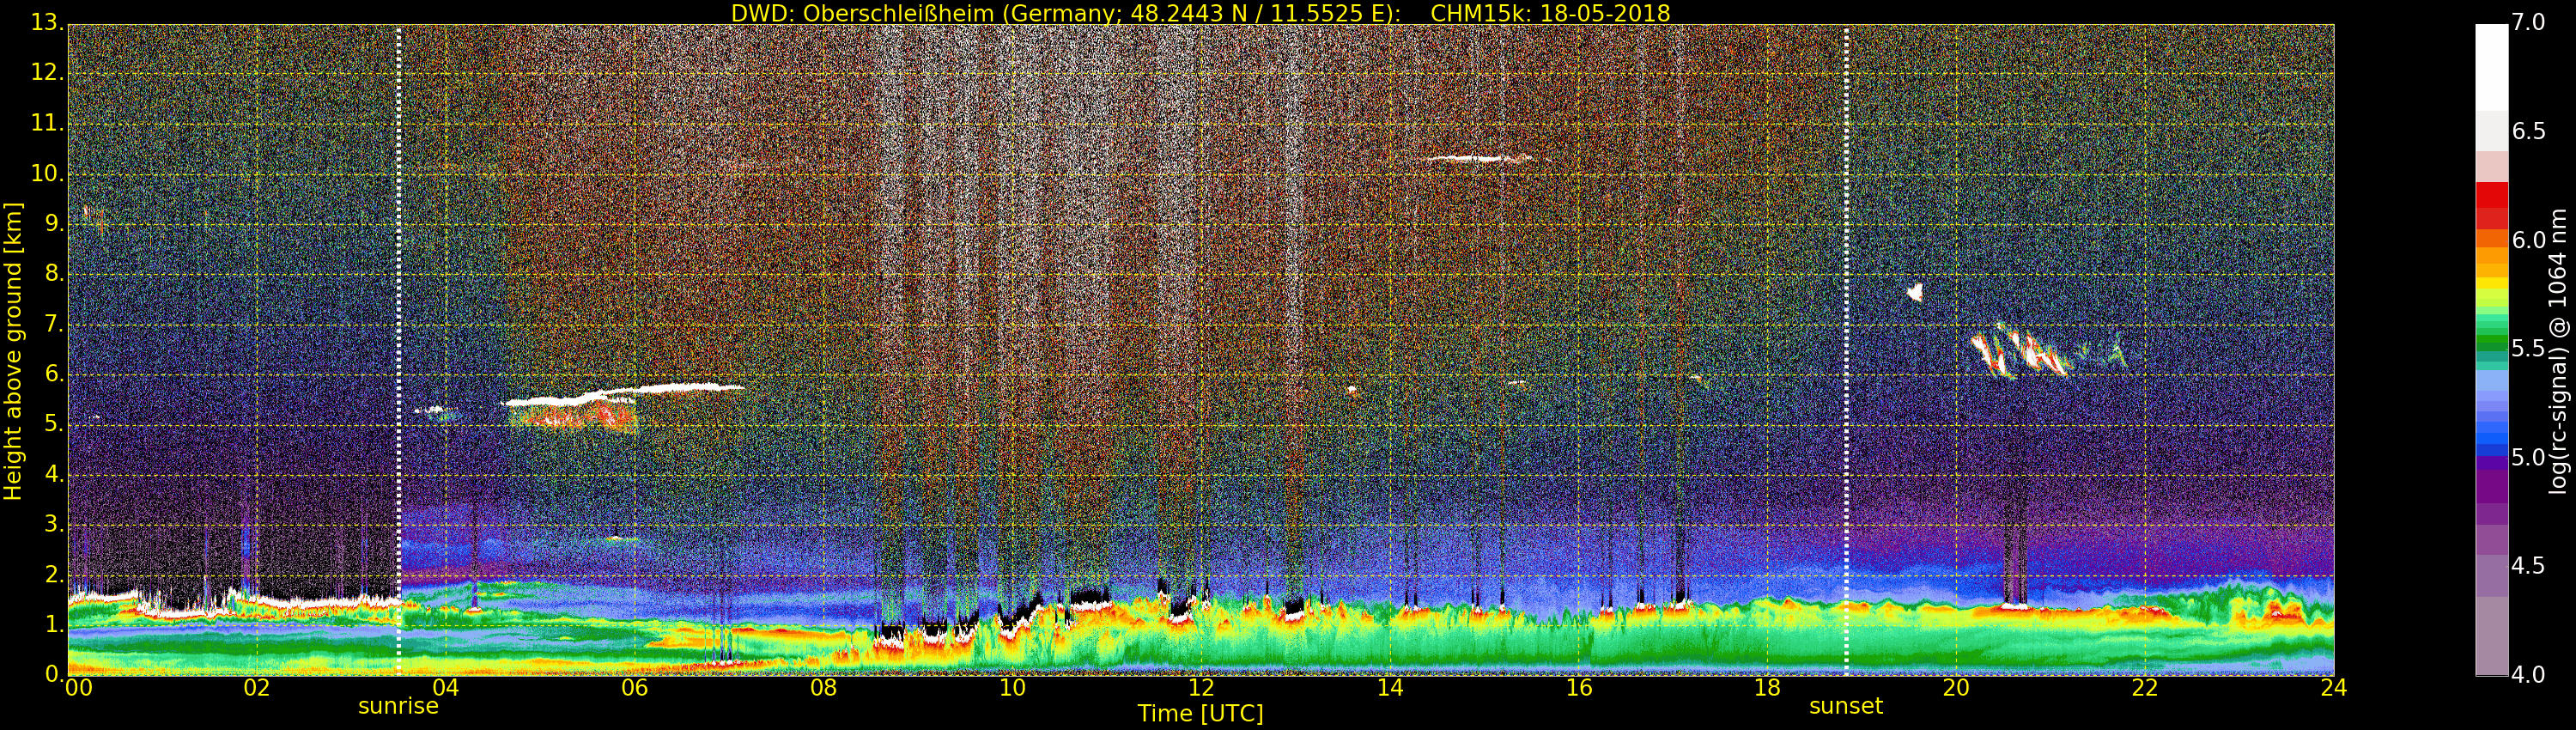Click the height axis tick '2.'
The width and height of the screenshot is (2576, 730).
pyautogui.click(x=54, y=574)
